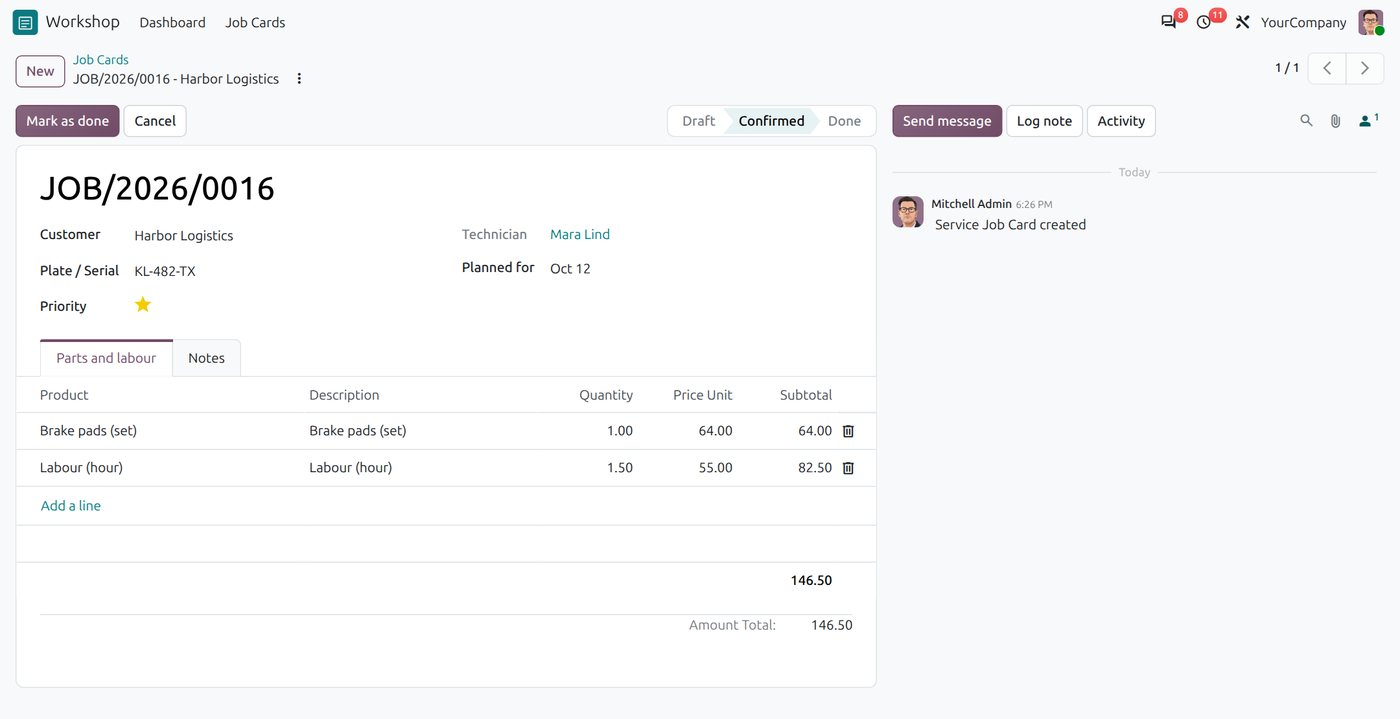The image size is (1400, 719).
Task: Open the activities clock icon
Action: (1204, 22)
